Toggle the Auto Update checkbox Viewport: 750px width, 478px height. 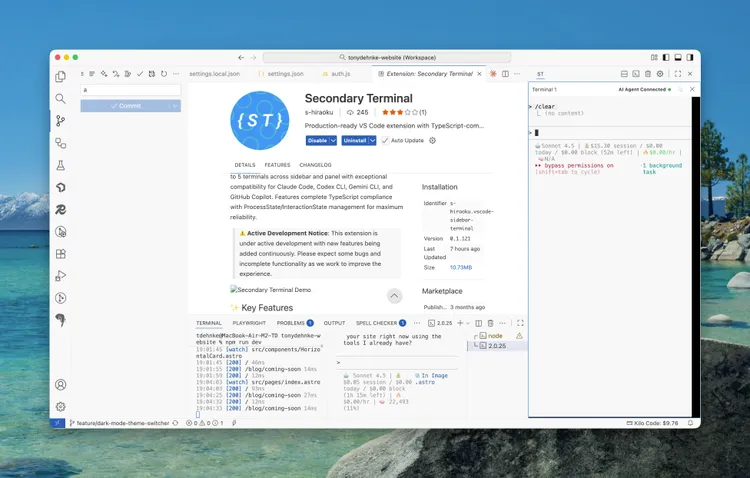click(x=385, y=141)
